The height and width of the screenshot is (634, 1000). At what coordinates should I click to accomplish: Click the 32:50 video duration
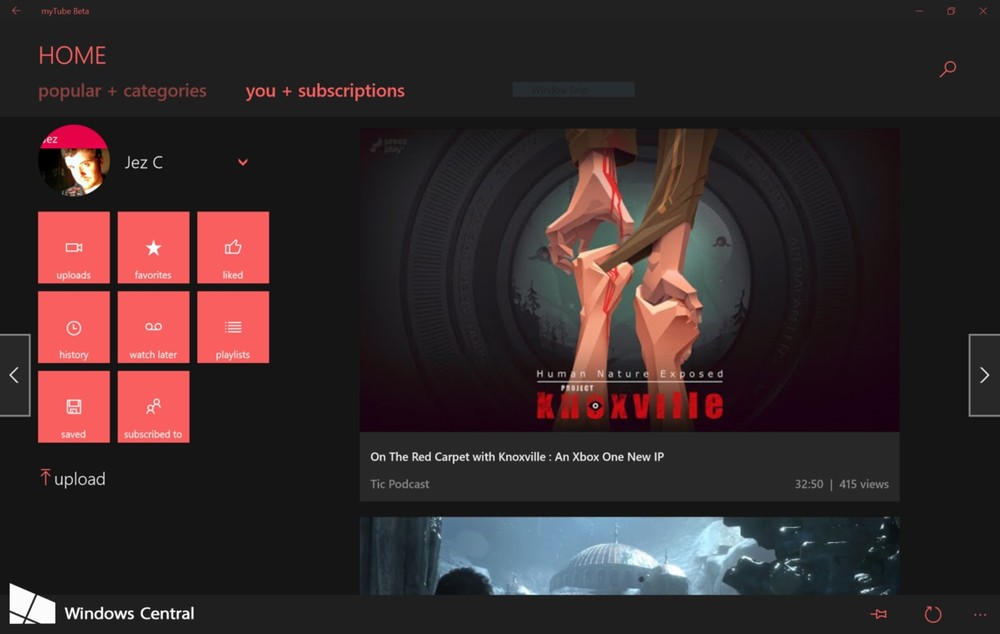click(x=809, y=484)
